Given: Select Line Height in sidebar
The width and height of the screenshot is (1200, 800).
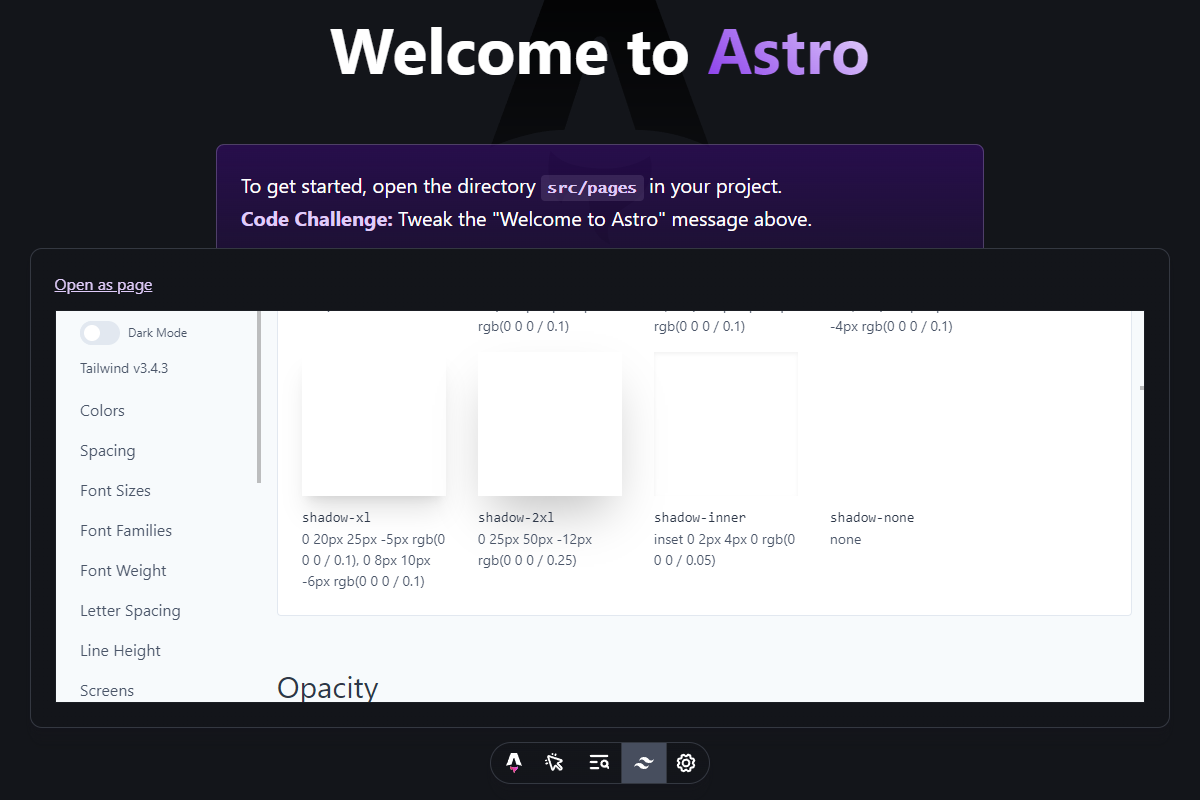Looking at the screenshot, I should (120, 651).
